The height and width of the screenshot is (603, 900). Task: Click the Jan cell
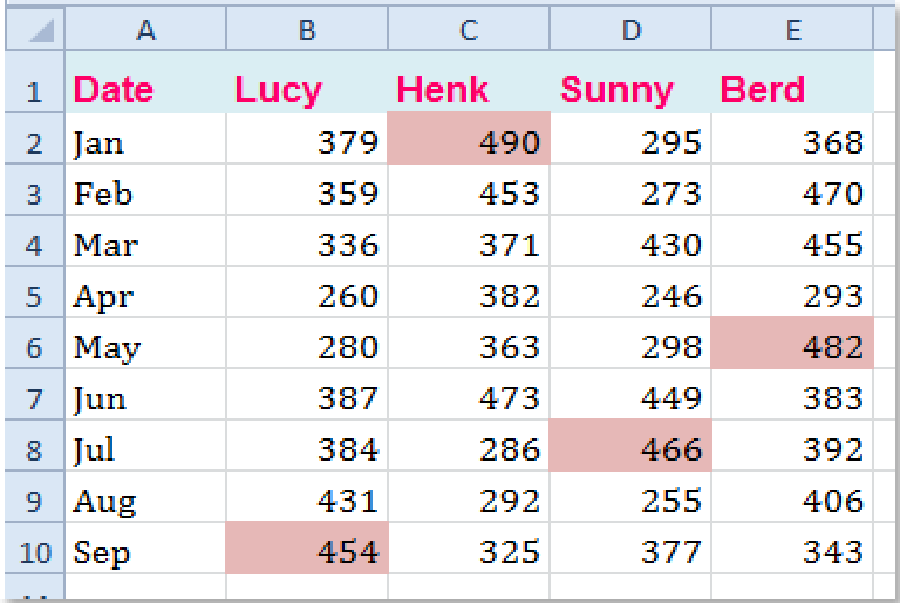pos(146,138)
